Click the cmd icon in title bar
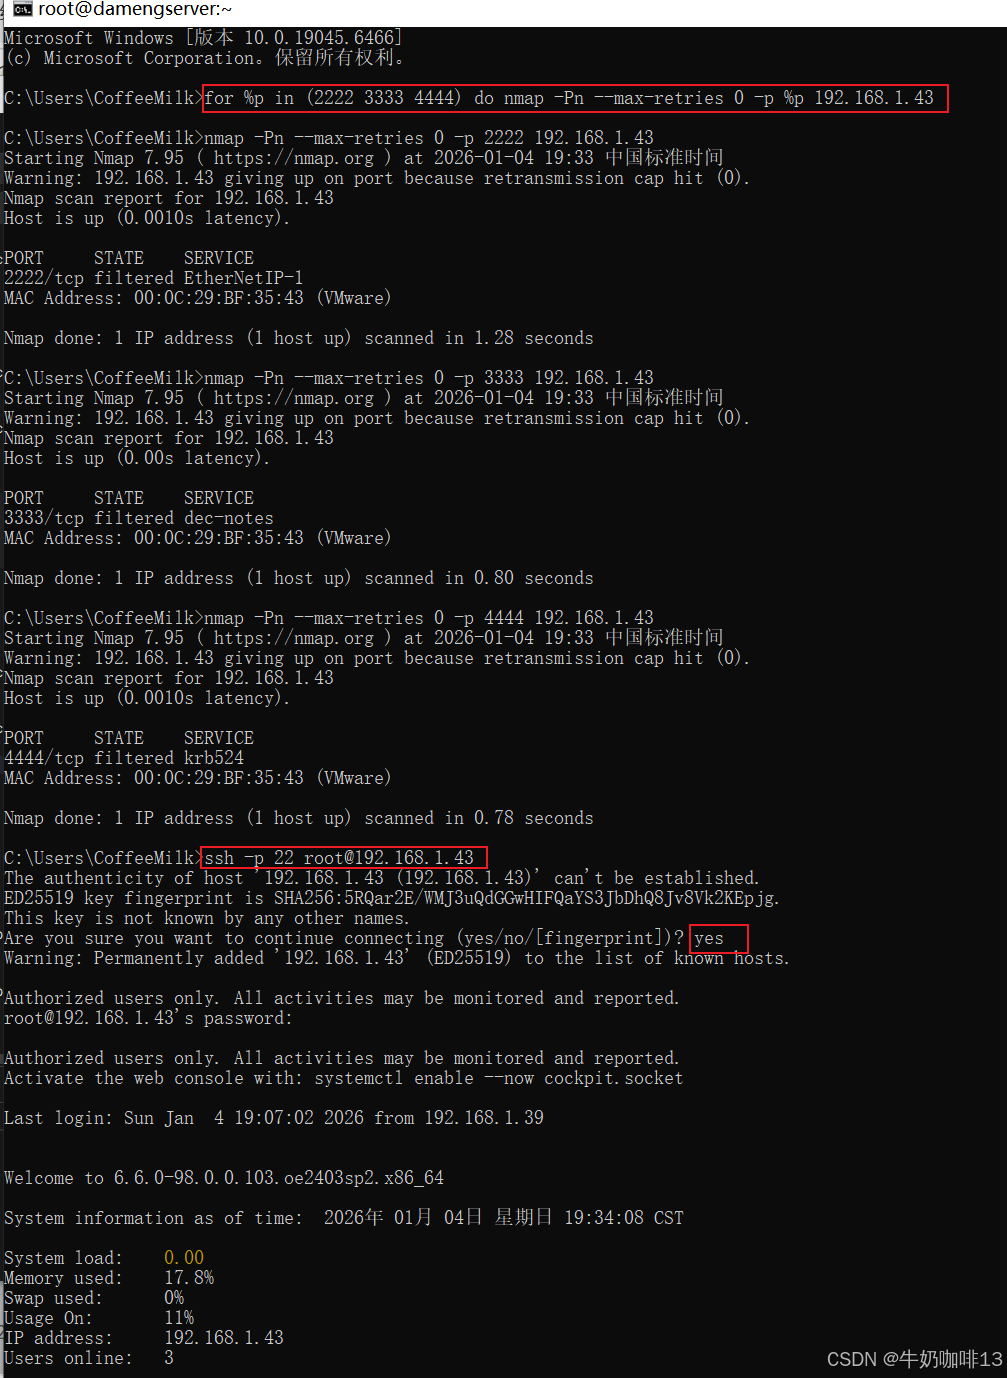 [22, 10]
